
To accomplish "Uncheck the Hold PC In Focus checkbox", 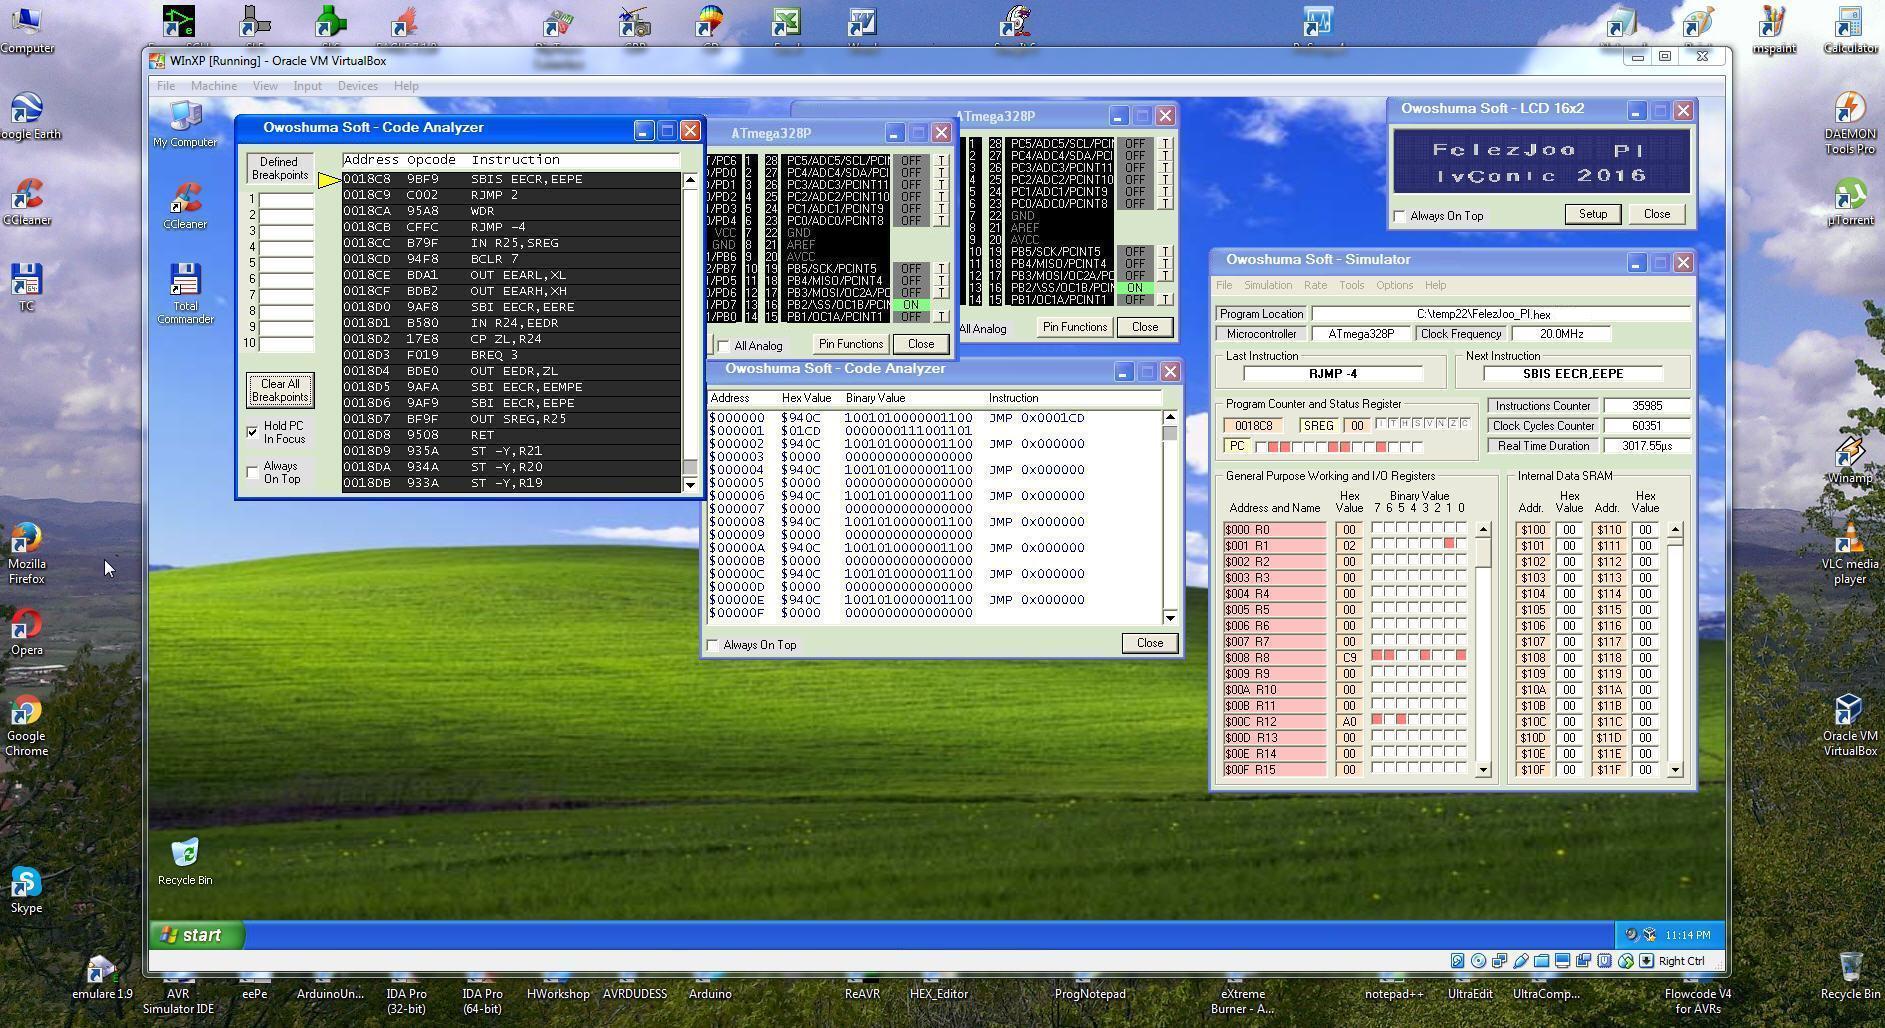I will tap(253, 432).
